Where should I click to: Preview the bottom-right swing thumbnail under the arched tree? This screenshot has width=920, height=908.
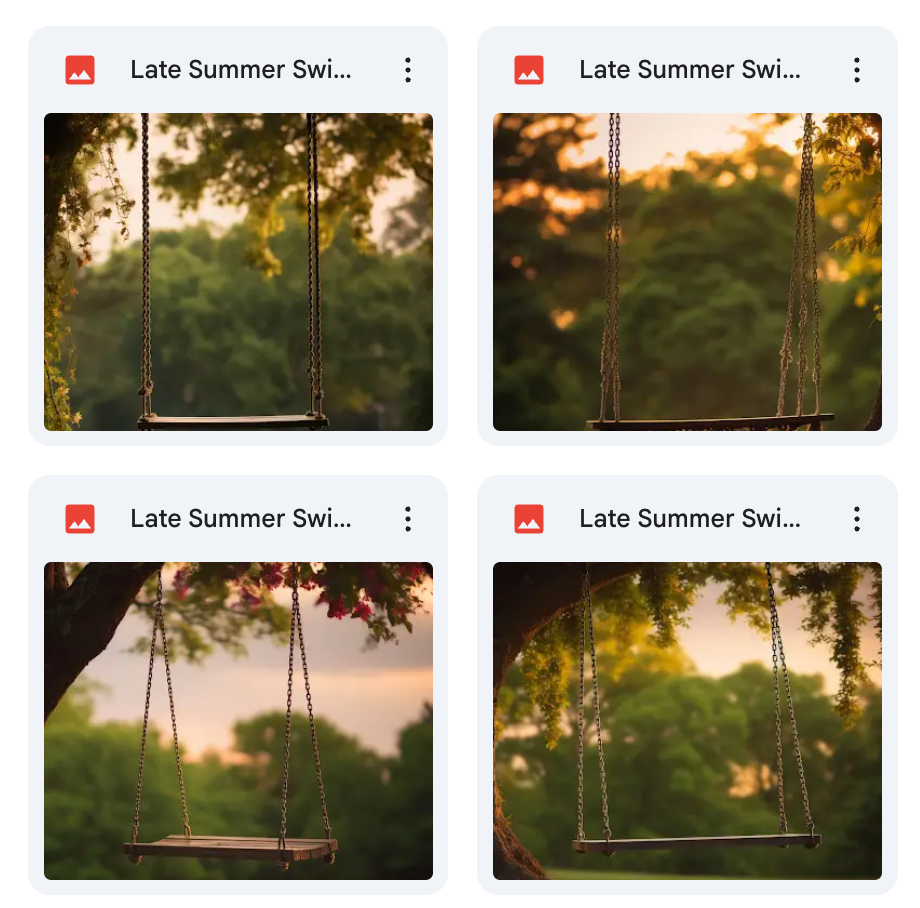point(687,721)
